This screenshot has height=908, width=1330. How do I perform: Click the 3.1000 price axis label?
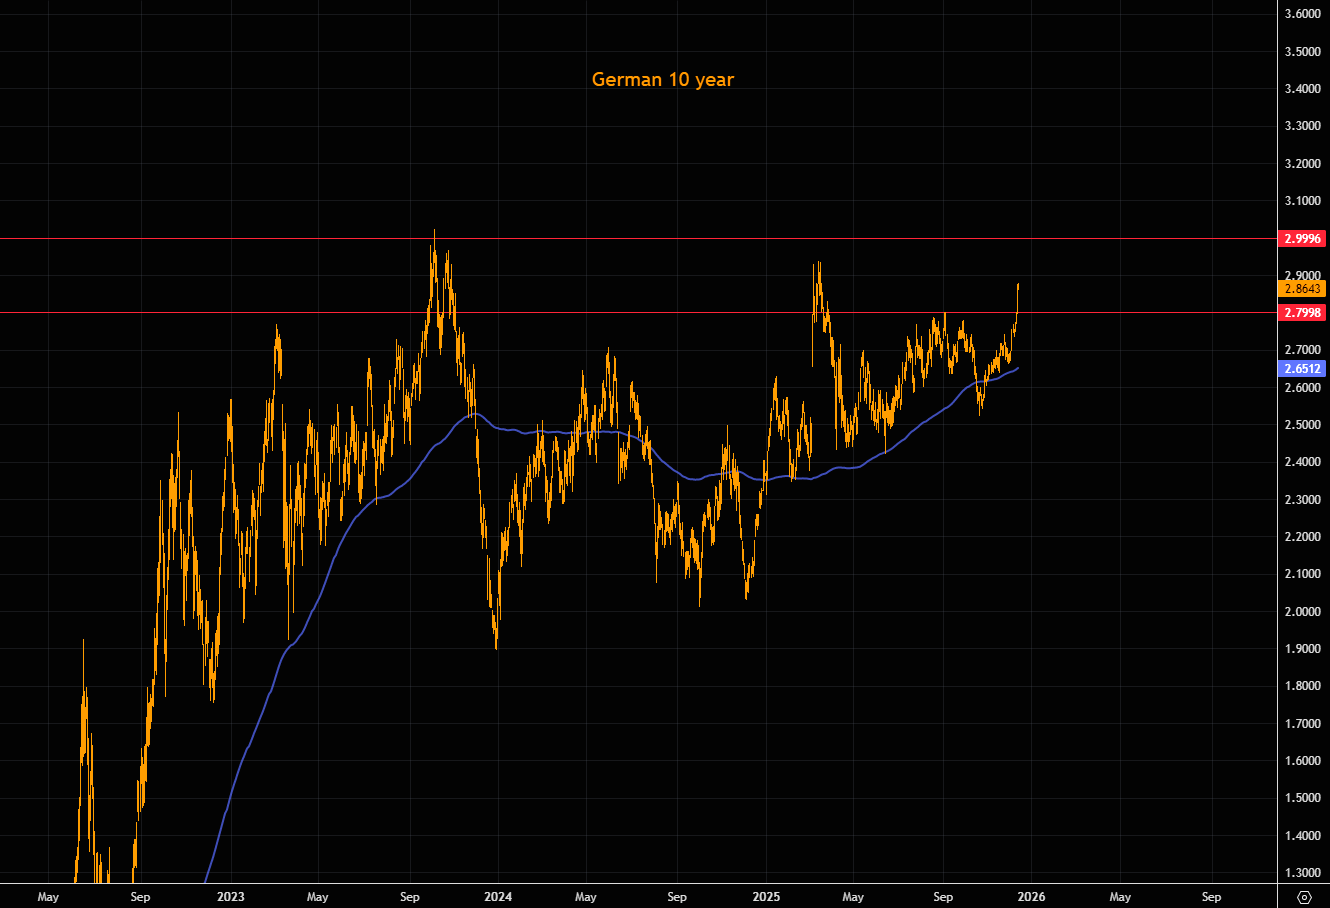(1304, 201)
